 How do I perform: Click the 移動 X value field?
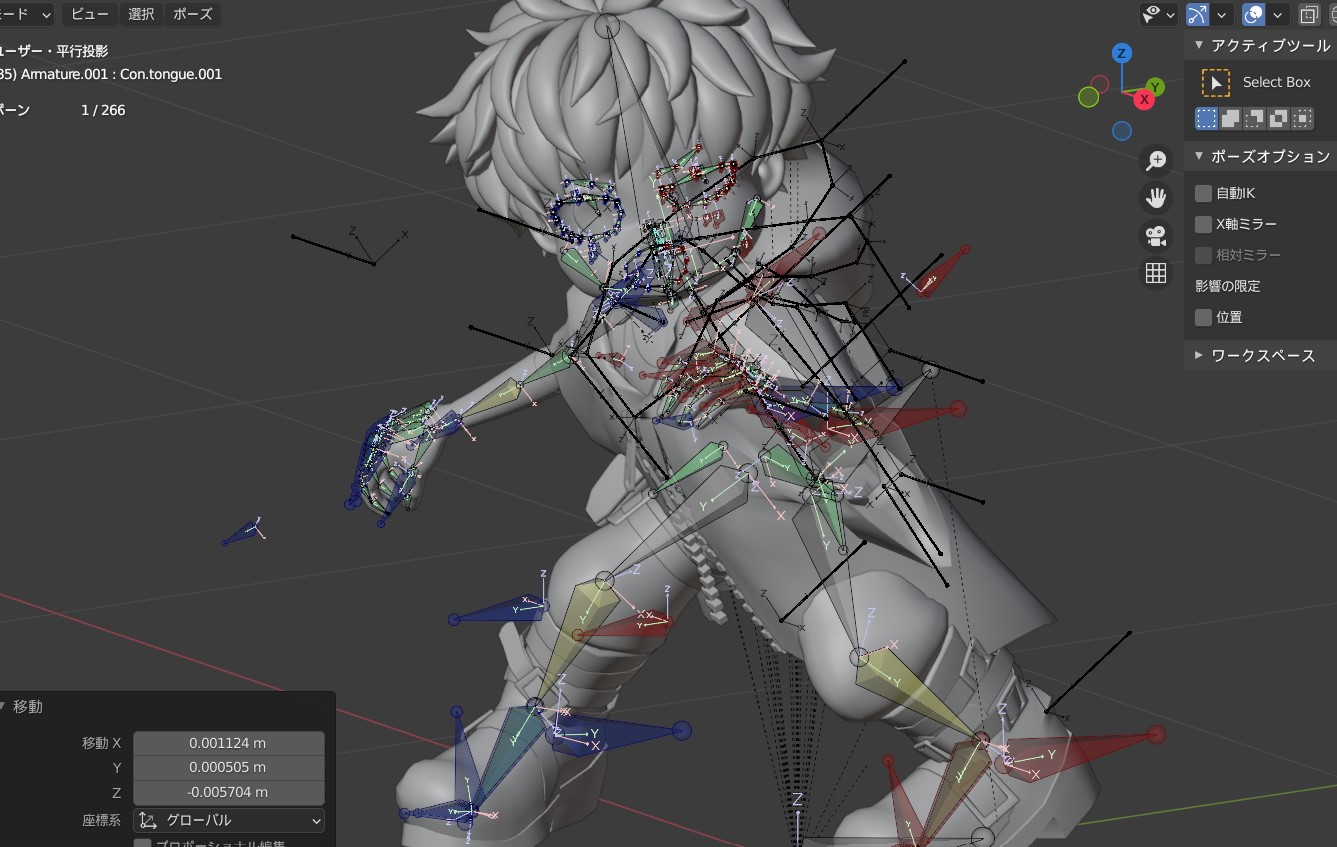tap(228, 743)
